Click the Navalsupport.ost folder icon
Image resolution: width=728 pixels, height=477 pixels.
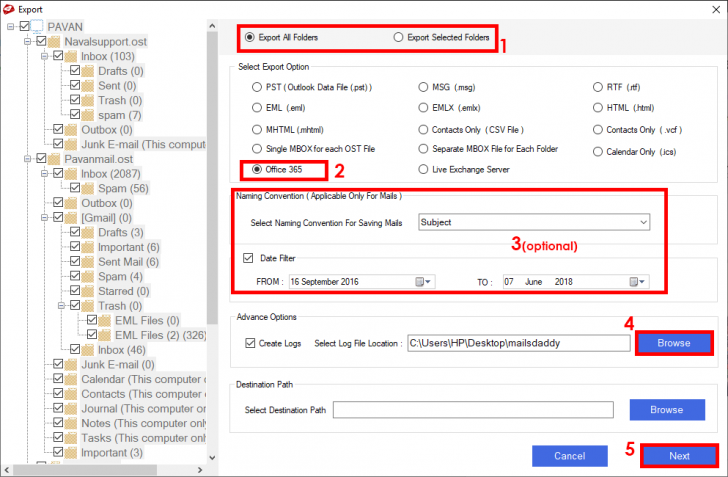[54, 42]
